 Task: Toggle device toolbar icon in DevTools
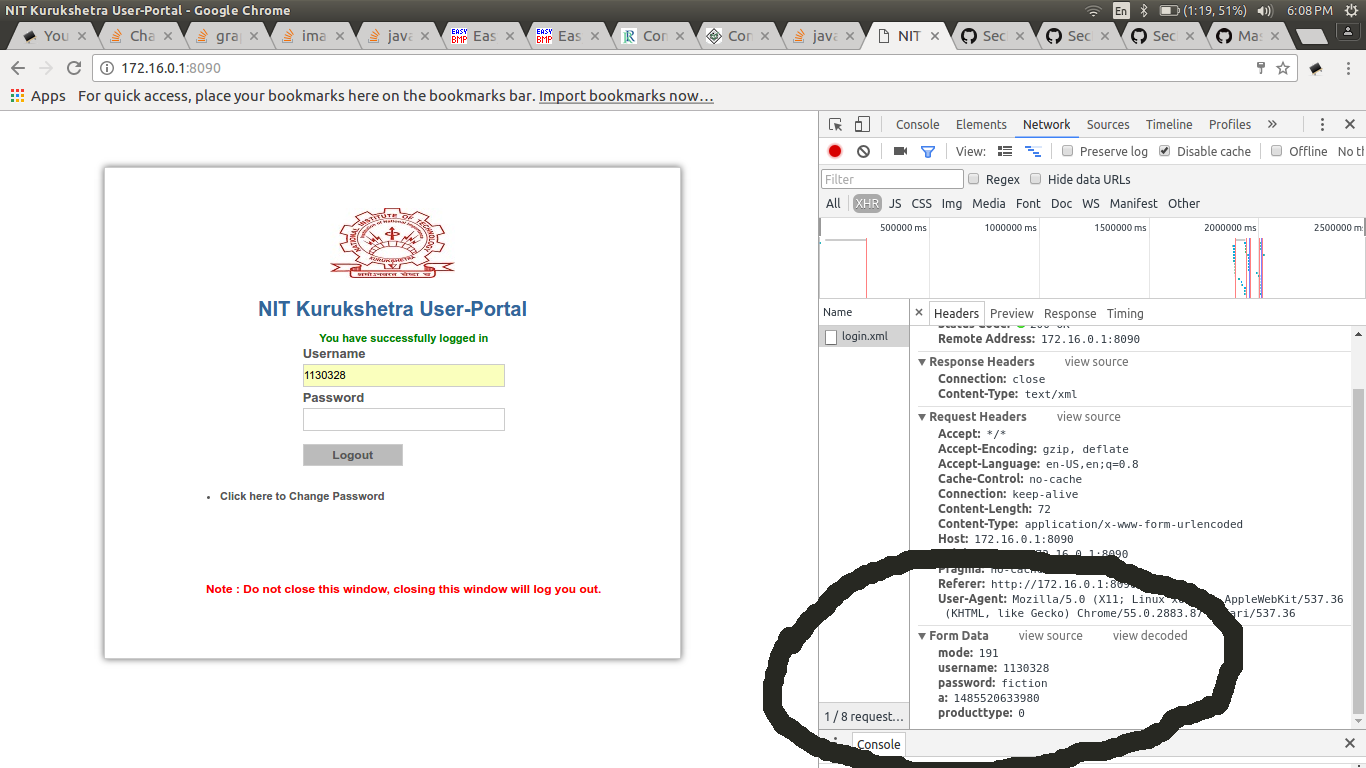862,125
